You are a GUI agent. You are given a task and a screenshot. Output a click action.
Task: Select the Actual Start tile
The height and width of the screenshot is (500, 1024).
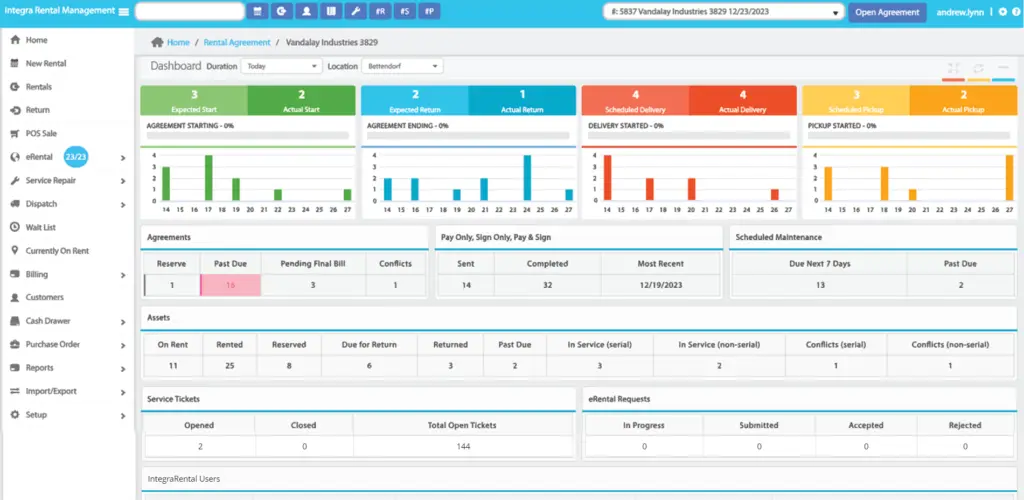[x=302, y=101]
